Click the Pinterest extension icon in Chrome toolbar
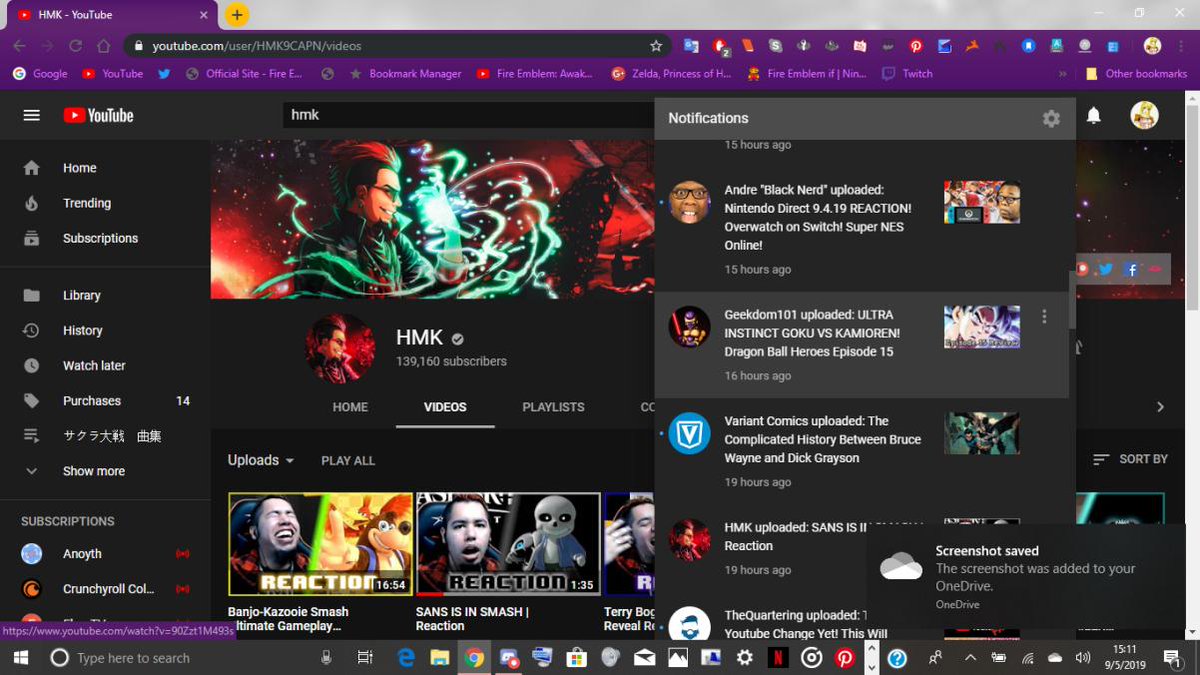Image resolution: width=1200 pixels, height=675 pixels. pyautogui.click(x=916, y=46)
